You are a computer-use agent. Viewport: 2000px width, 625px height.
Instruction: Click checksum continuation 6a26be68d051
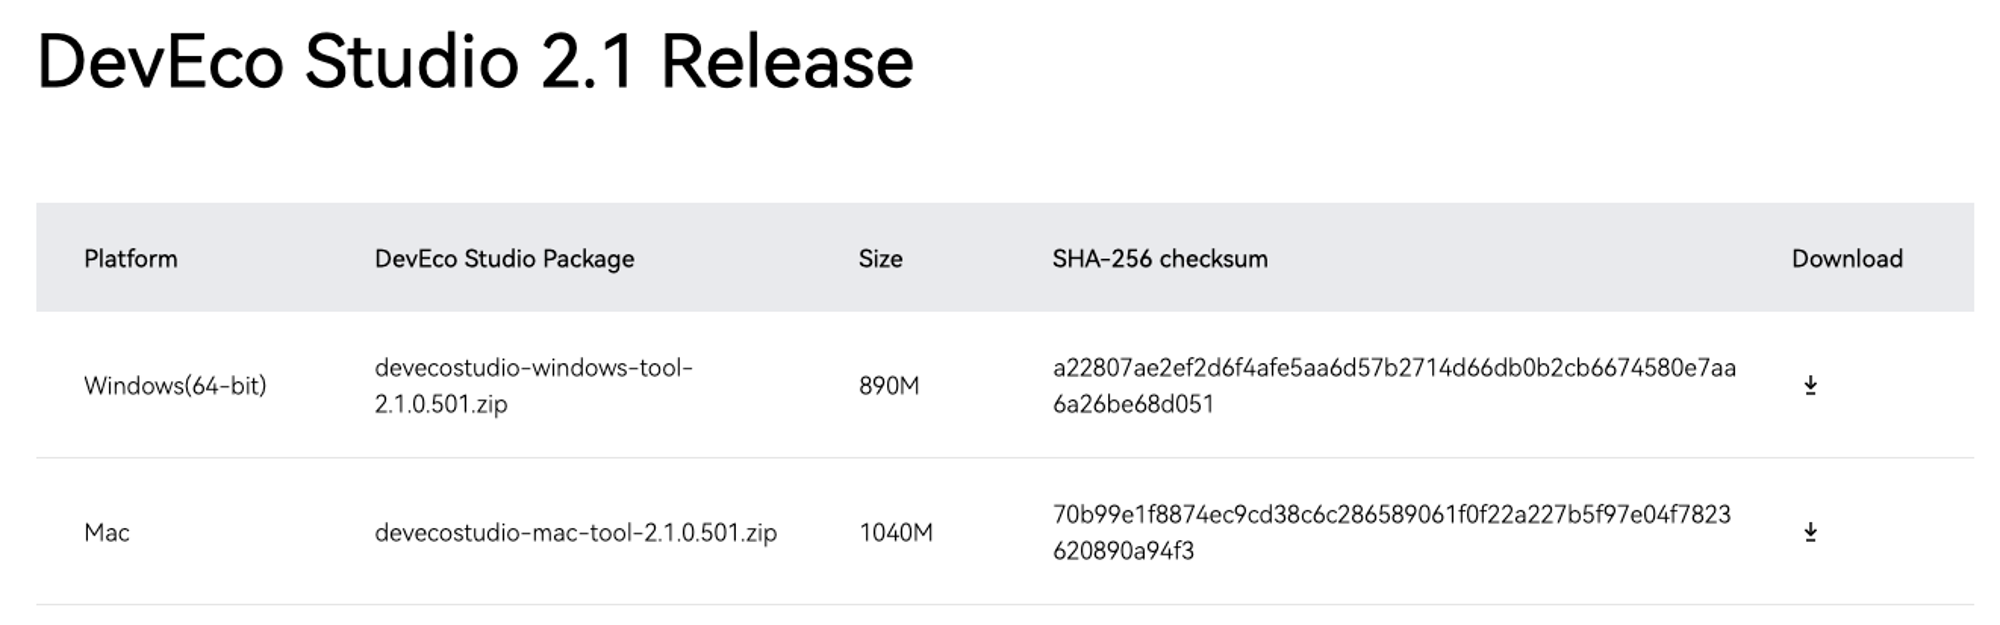(x=1133, y=404)
